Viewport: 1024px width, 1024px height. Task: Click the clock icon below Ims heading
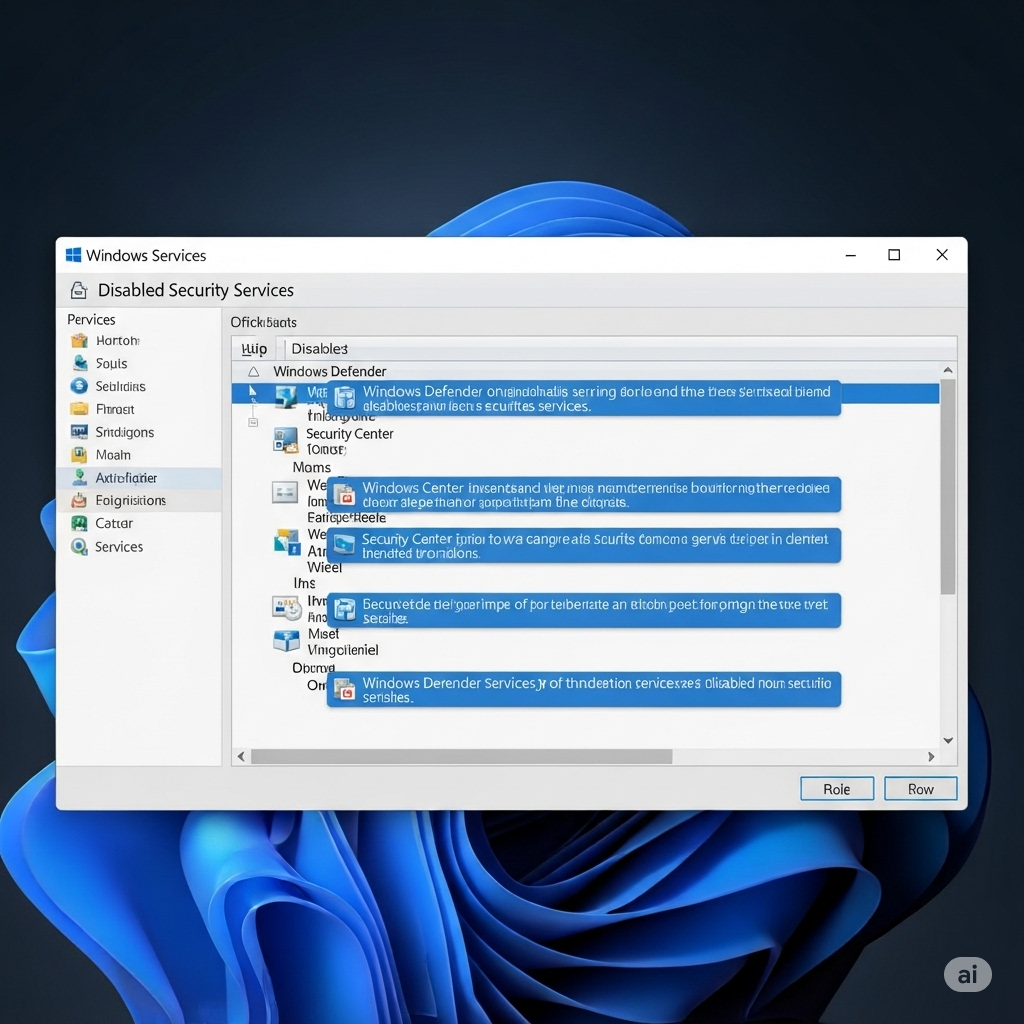287,608
